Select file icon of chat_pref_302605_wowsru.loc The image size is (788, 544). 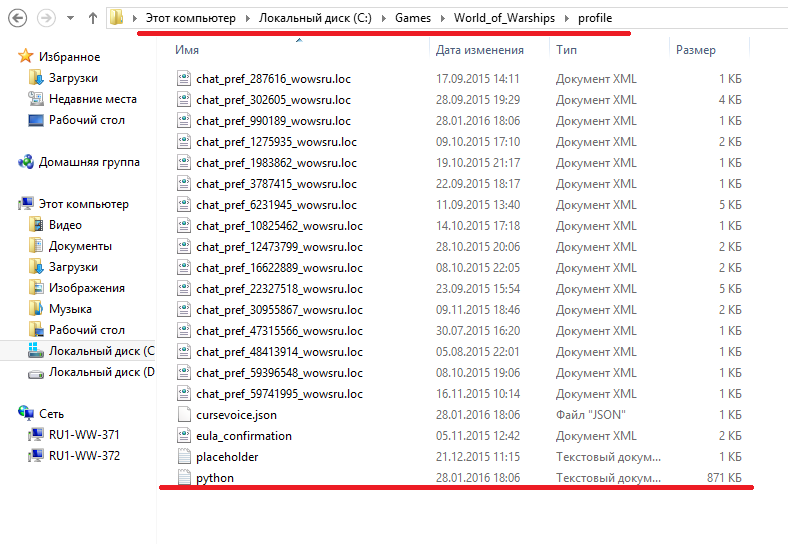pyautogui.click(x=184, y=100)
